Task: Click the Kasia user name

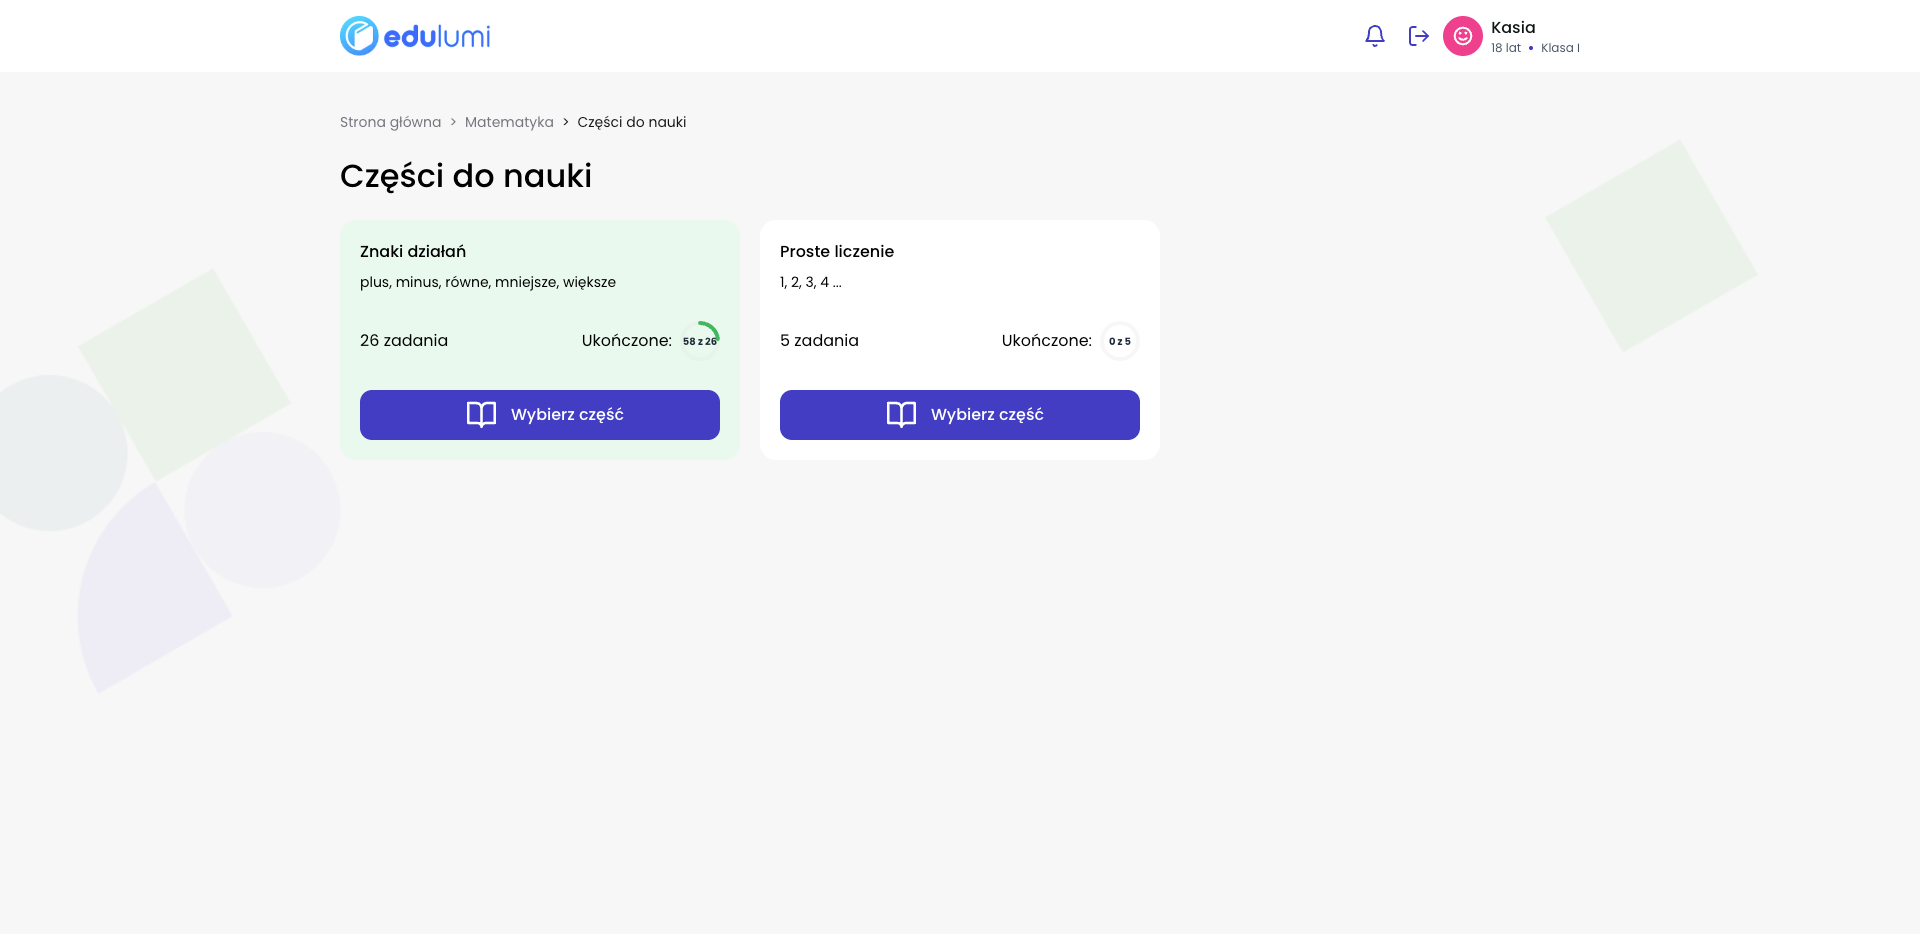Action: point(1512,28)
